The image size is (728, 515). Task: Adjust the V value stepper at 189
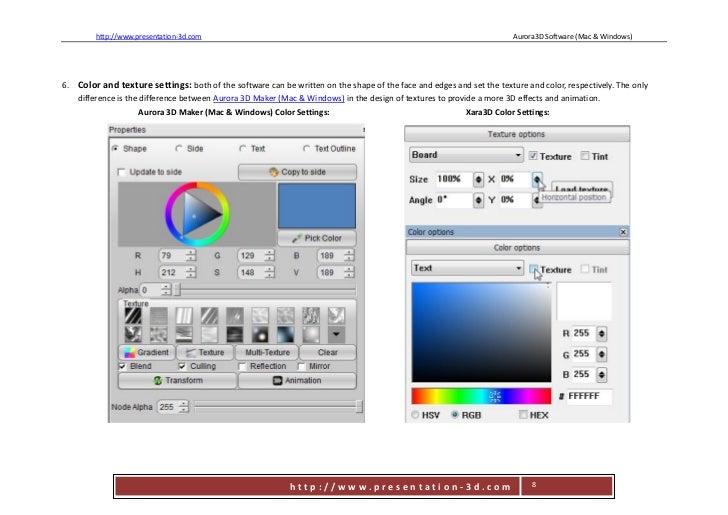(x=349, y=272)
